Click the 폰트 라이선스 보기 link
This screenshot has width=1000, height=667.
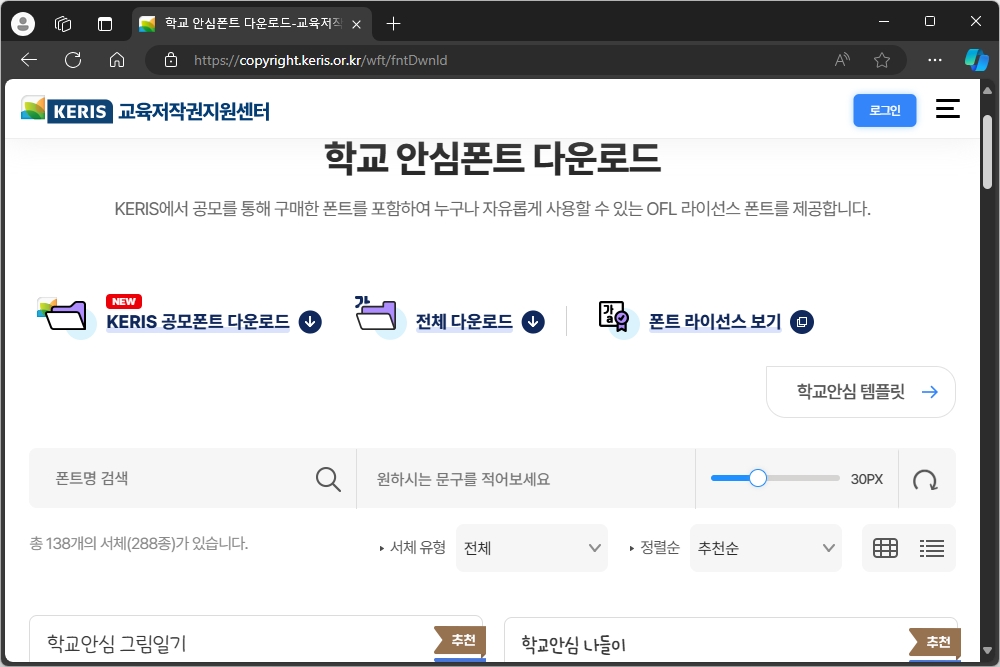tap(715, 321)
